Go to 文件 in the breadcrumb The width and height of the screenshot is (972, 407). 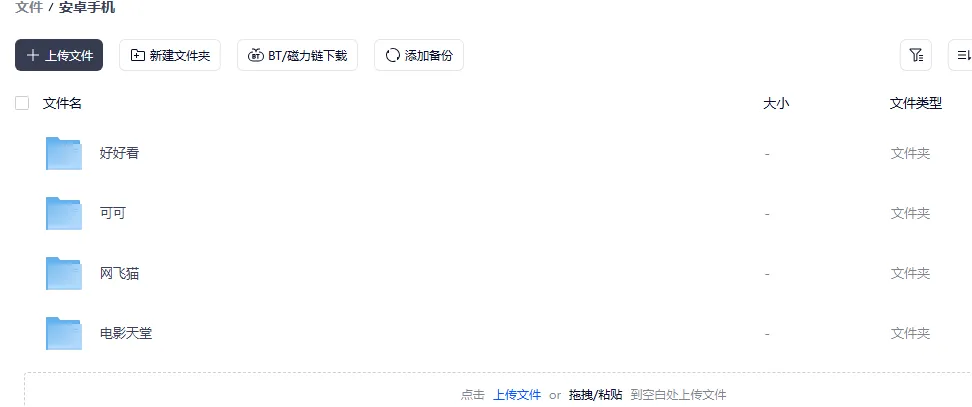pos(29,7)
